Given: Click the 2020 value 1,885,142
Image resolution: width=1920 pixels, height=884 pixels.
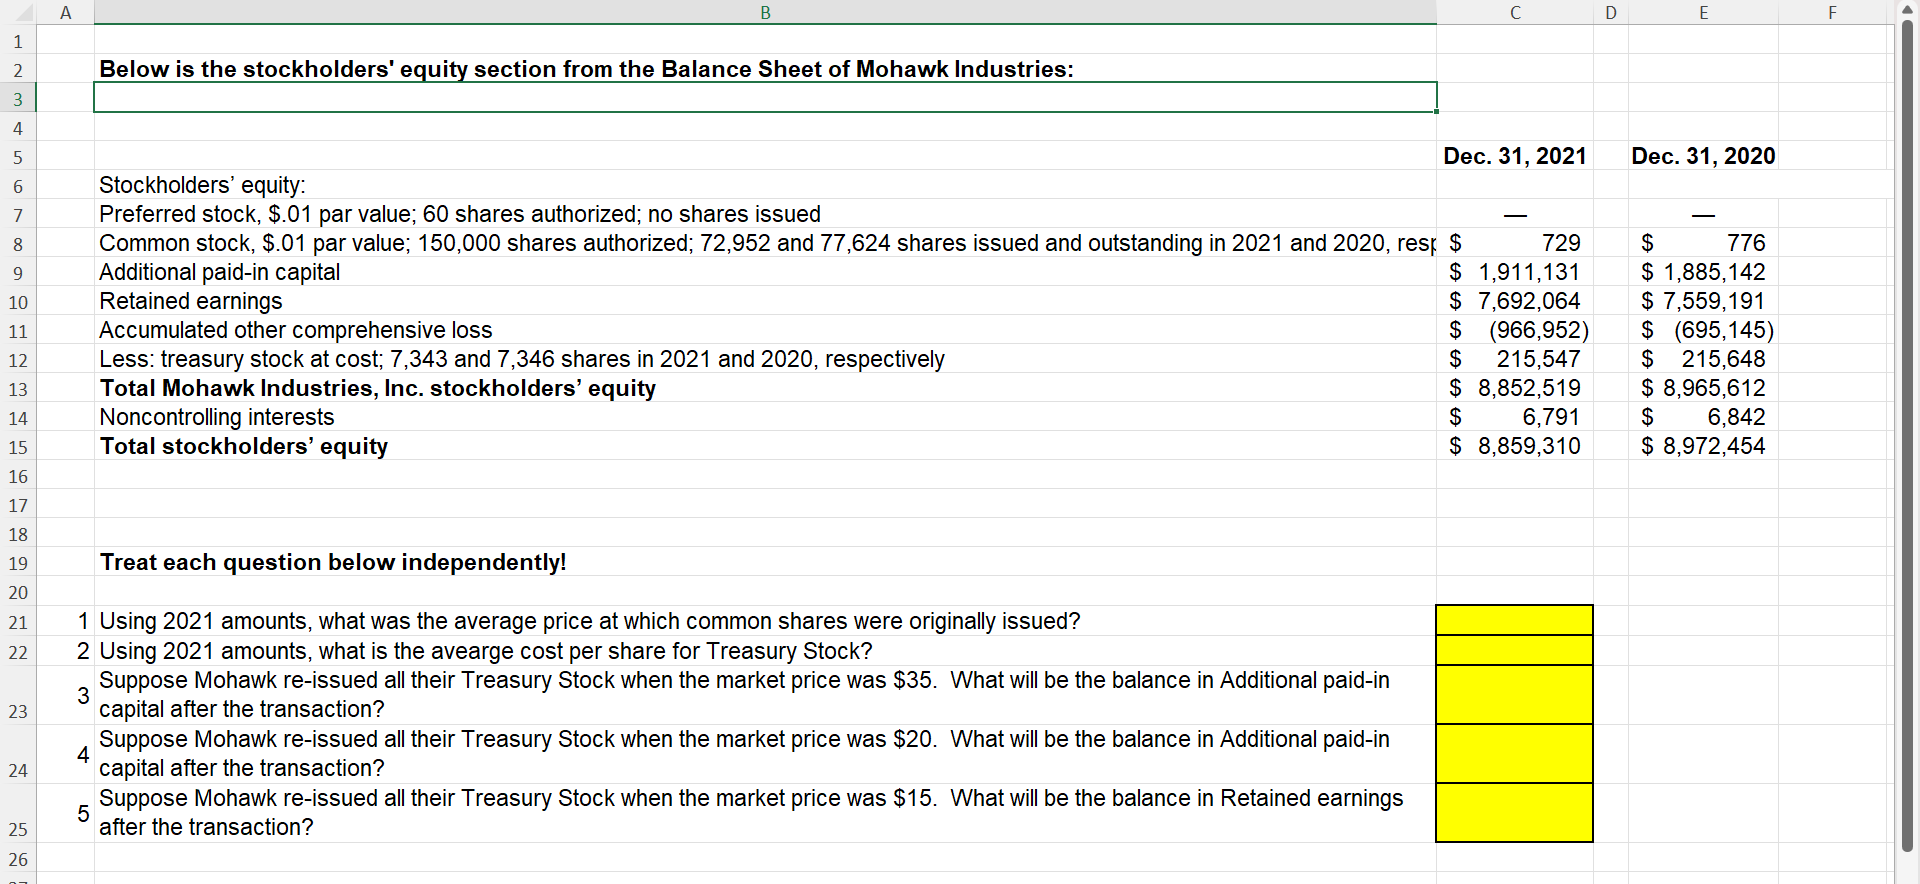Looking at the screenshot, I should 1714,272.
